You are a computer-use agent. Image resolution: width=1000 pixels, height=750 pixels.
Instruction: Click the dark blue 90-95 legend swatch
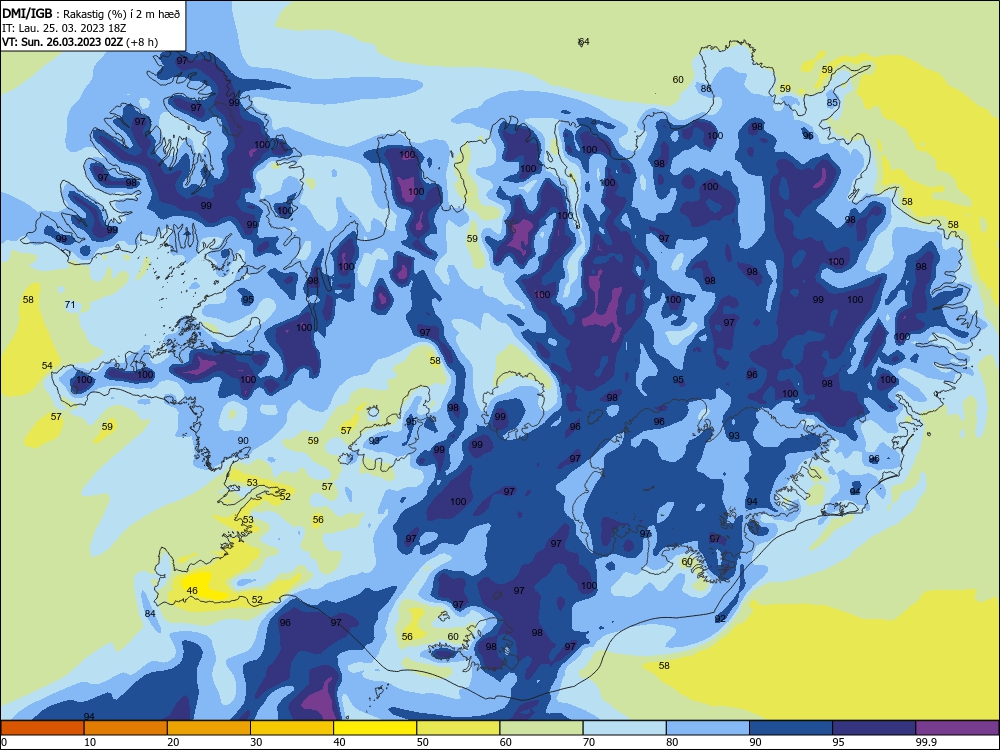click(x=791, y=728)
